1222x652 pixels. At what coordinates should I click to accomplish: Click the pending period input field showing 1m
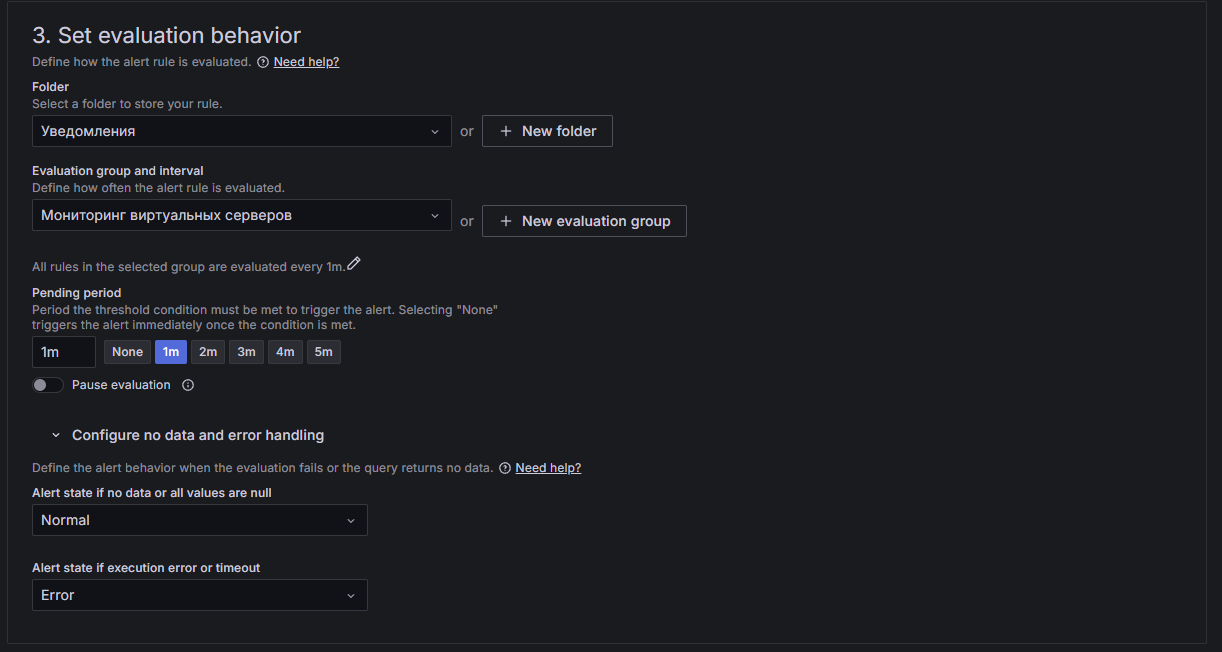[63, 351]
